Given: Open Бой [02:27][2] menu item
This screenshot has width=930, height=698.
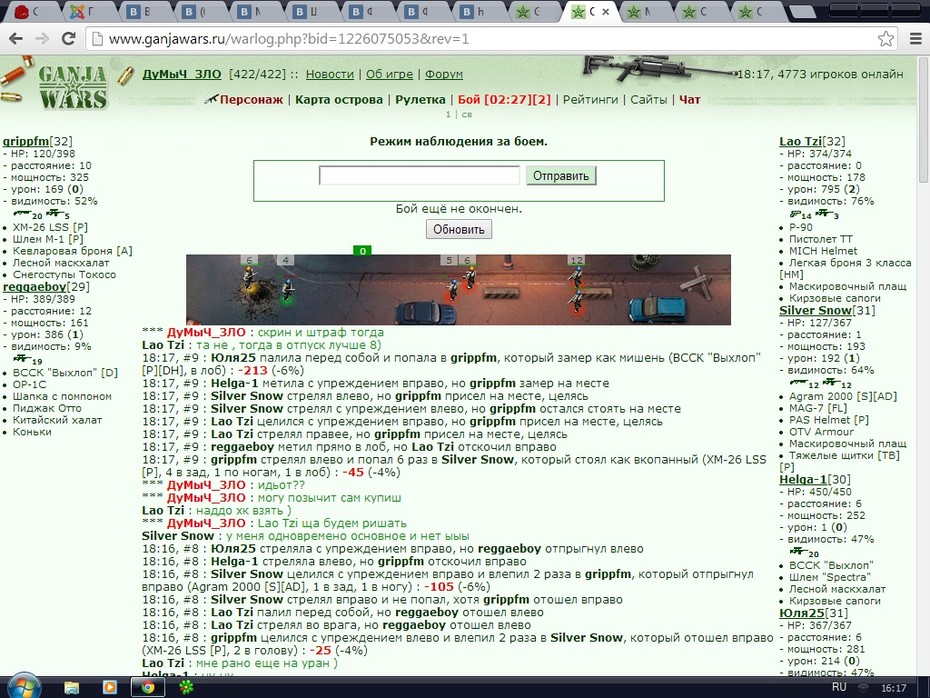Looking at the screenshot, I should (x=504, y=100).
